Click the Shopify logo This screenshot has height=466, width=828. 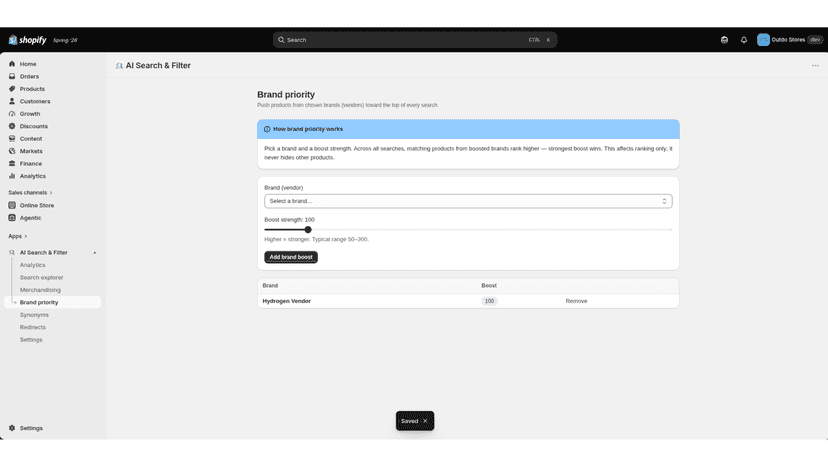(27, 40)
